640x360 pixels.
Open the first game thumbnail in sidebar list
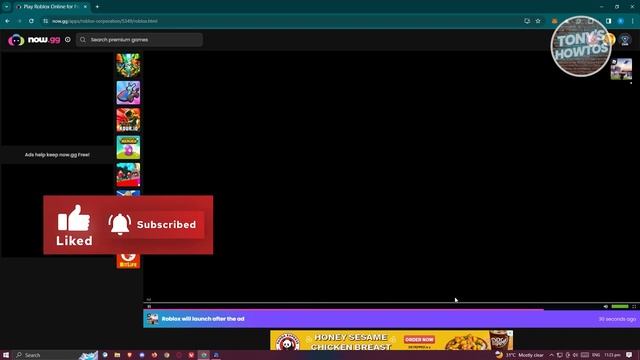tap(128, 65)
